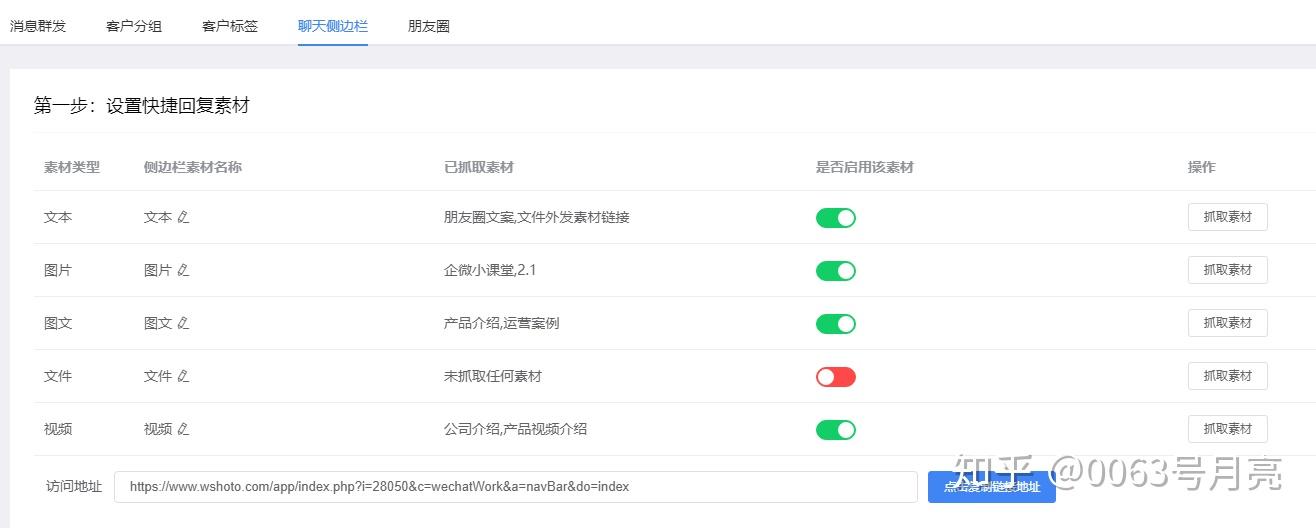Image resolution: width=1316 pixels, height=528 pixels.
Task: Click edit pencil next to 图片 name
Action: point(183,270)
